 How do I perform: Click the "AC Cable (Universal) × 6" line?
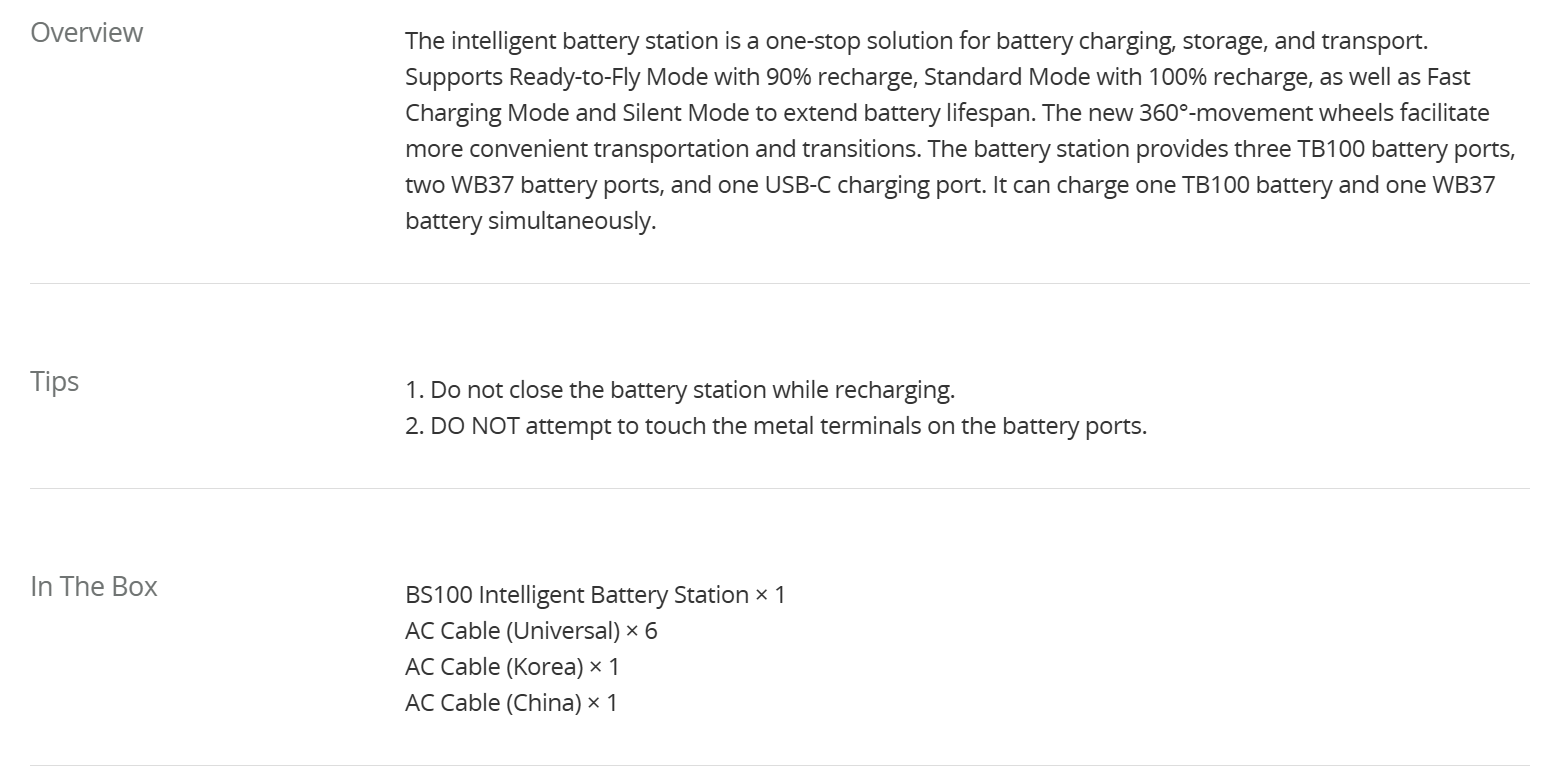(x=531, y=631)
